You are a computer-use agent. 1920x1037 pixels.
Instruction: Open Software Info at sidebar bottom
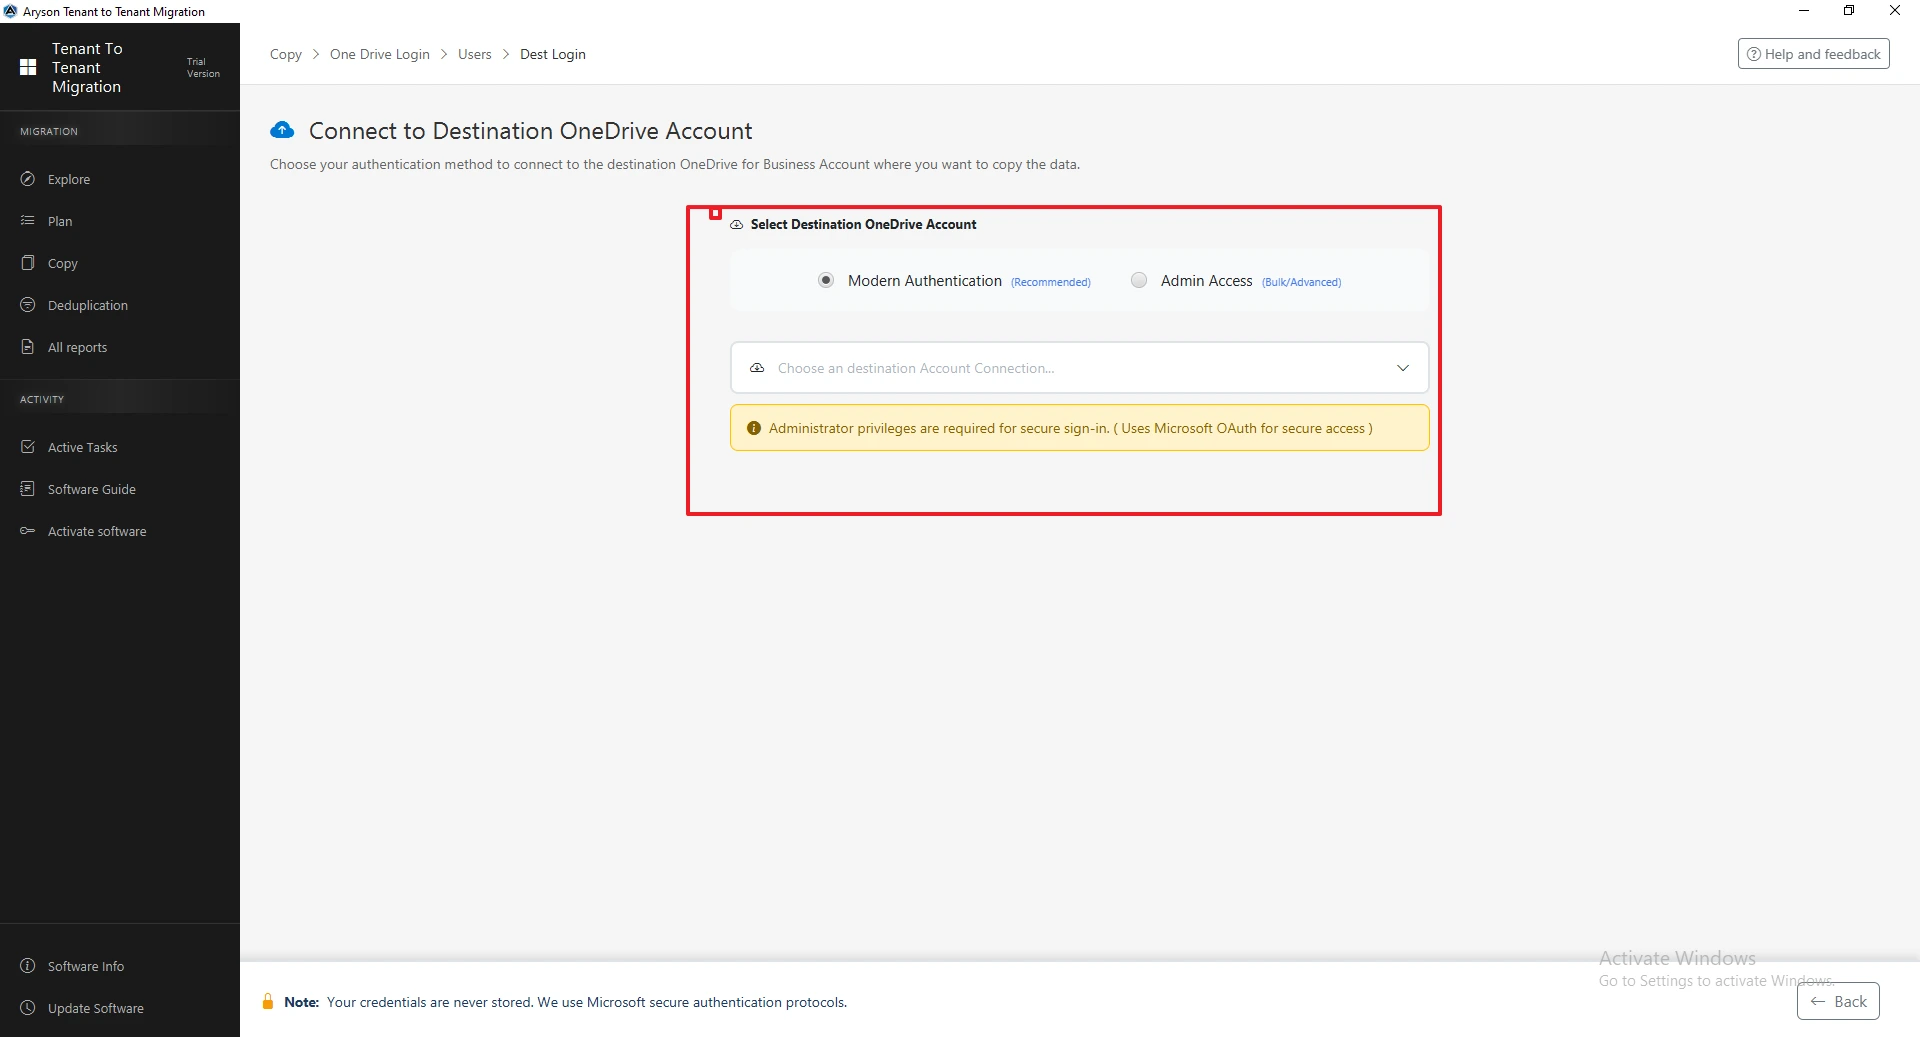(120, 966)
